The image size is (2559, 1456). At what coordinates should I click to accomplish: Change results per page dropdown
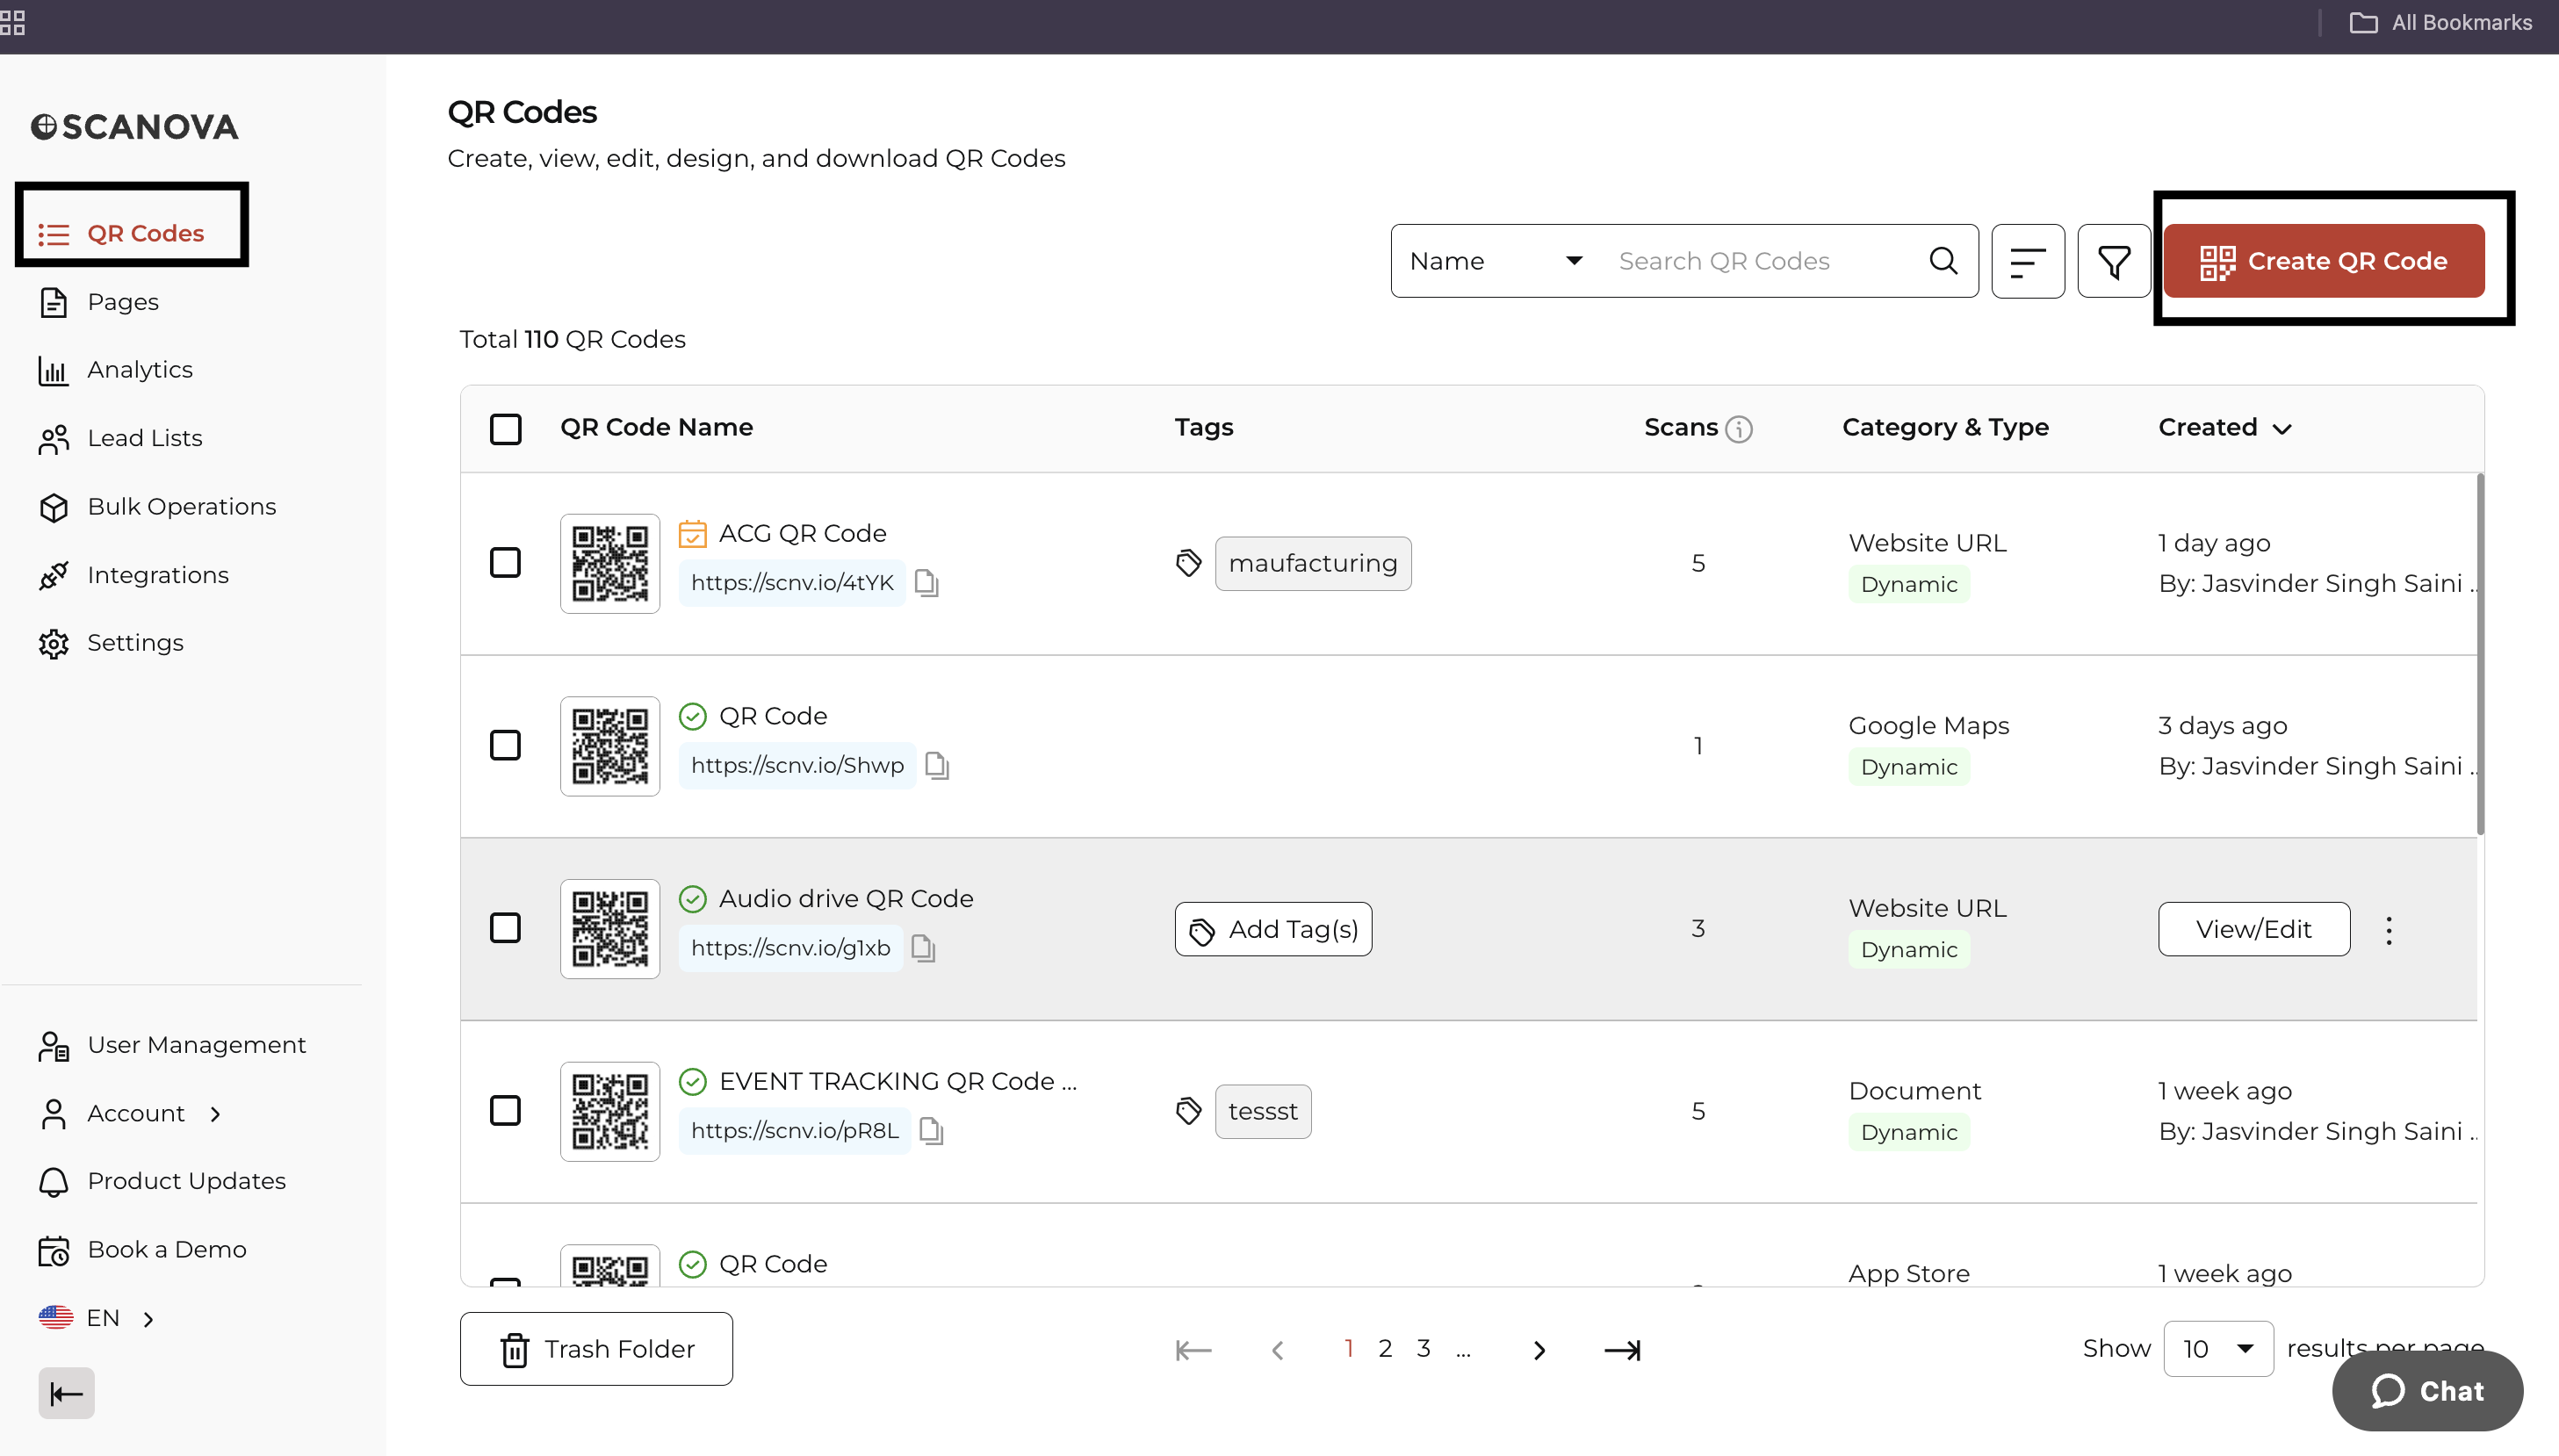pyautogui.click(x=2217, y=1348)
